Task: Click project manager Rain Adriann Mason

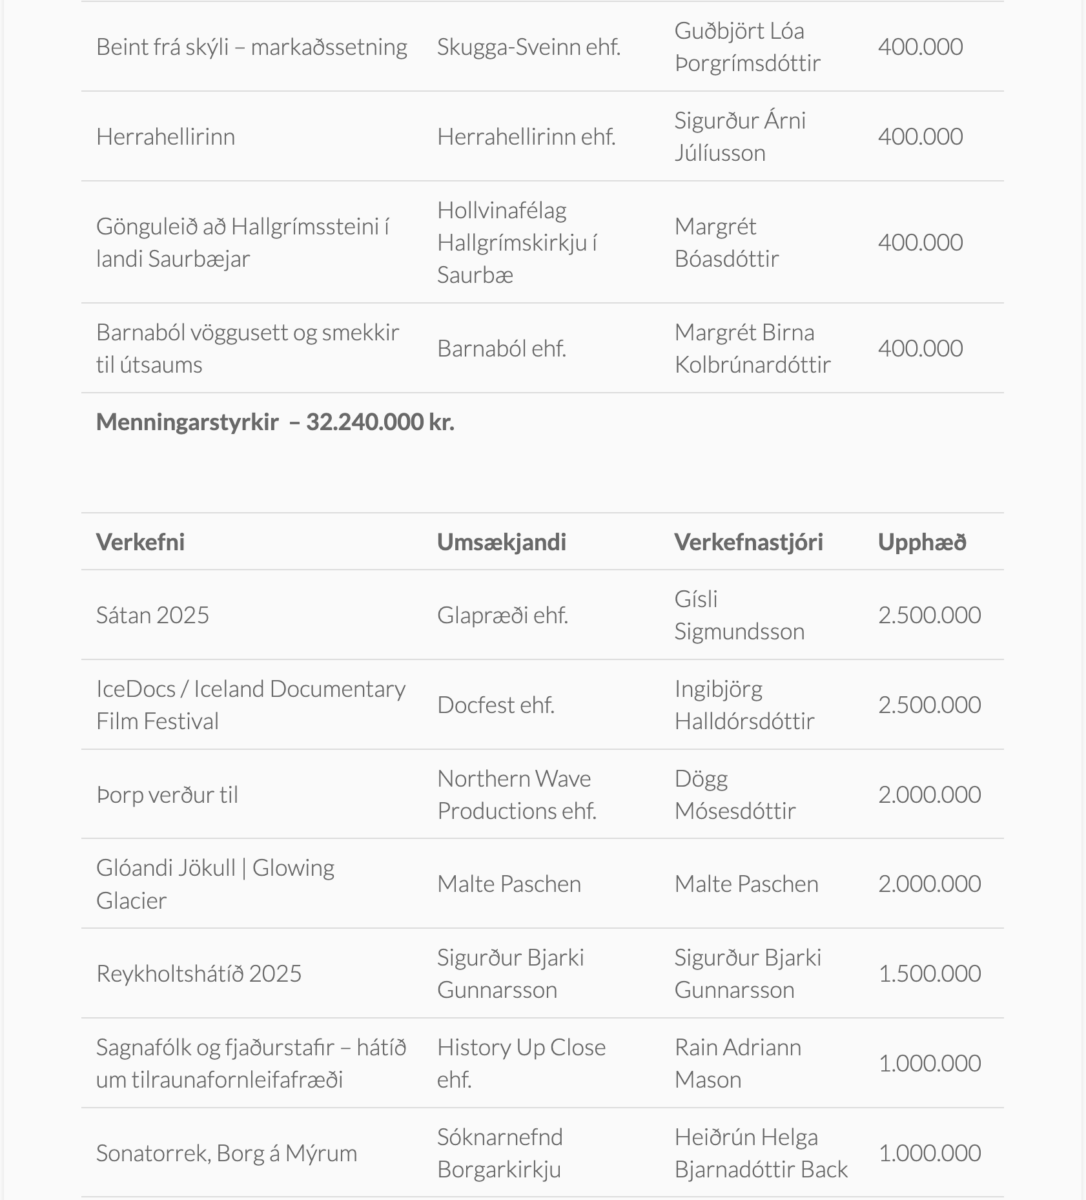Action: (x=738, y=1063)
